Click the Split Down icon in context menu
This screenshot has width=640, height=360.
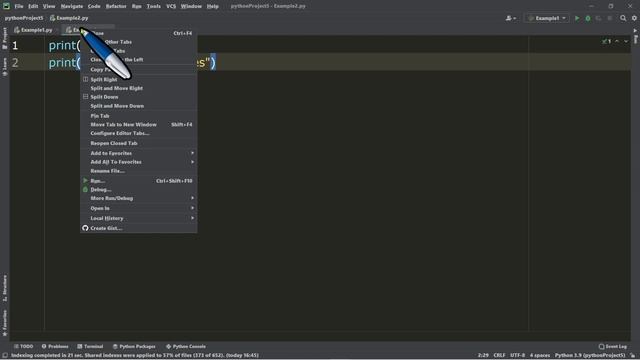click(85, 97)
